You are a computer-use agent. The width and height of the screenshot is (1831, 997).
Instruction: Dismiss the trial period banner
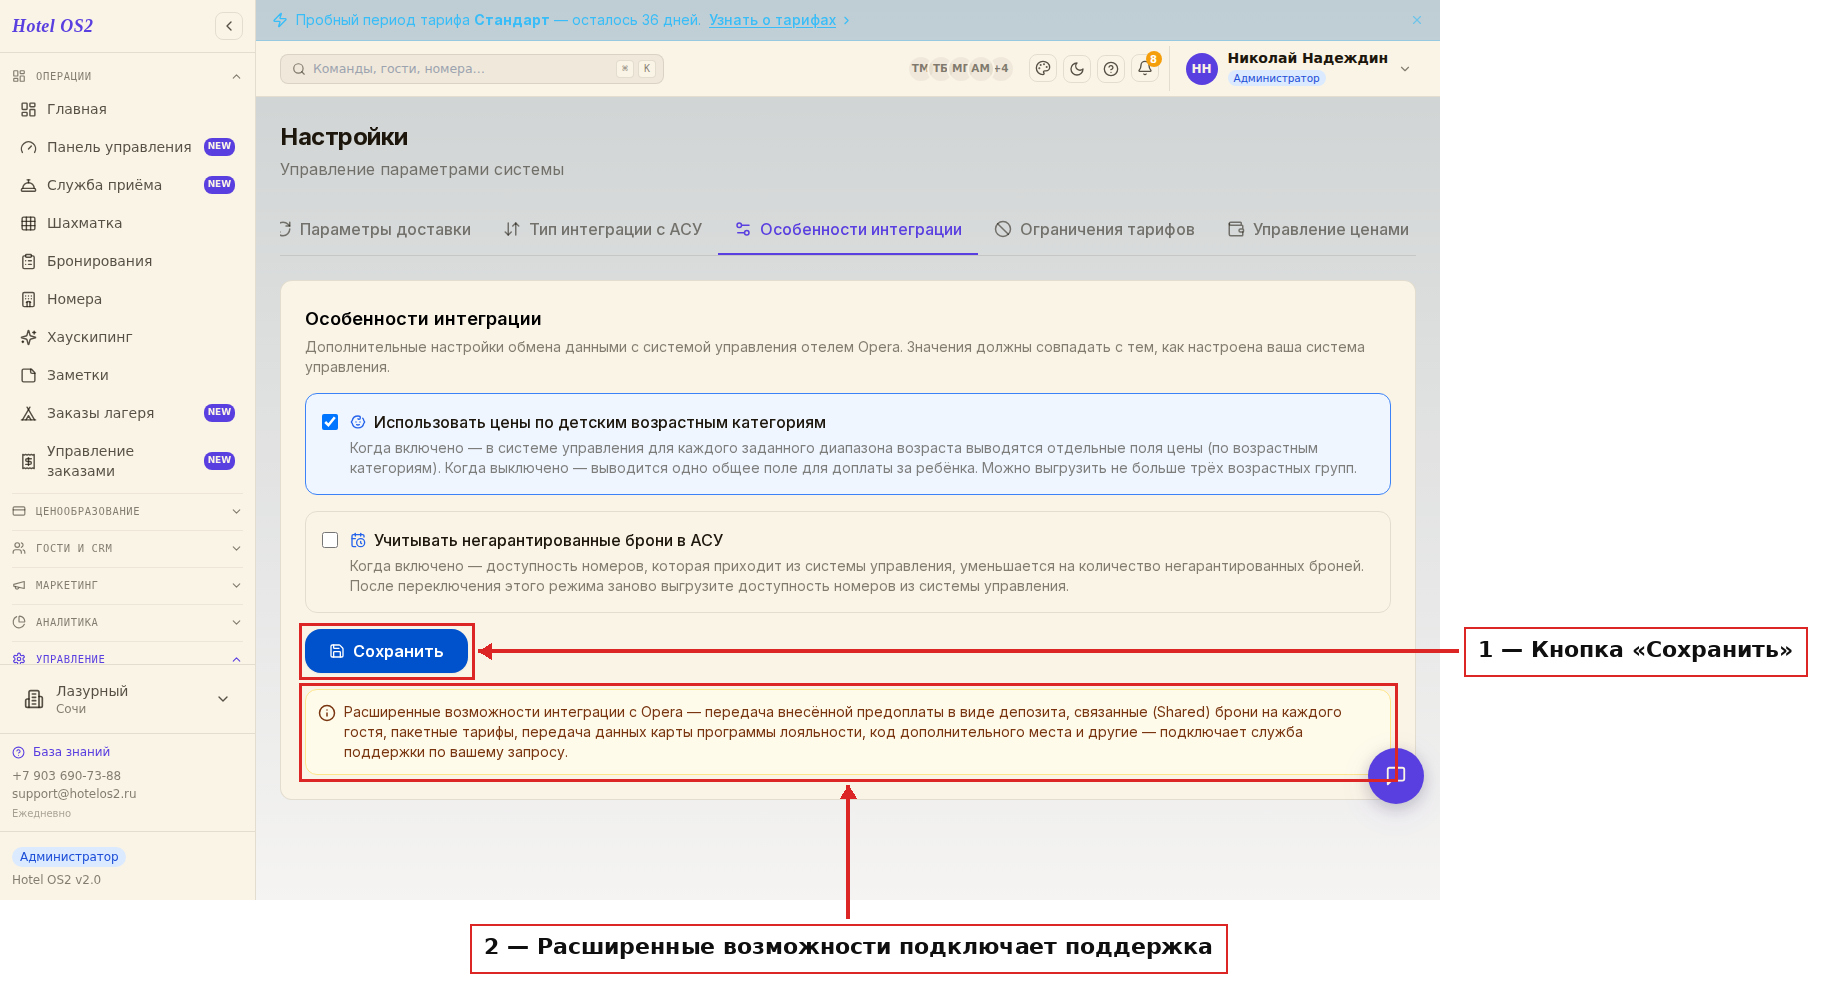pyautogui.click(x=1417, y=20)
